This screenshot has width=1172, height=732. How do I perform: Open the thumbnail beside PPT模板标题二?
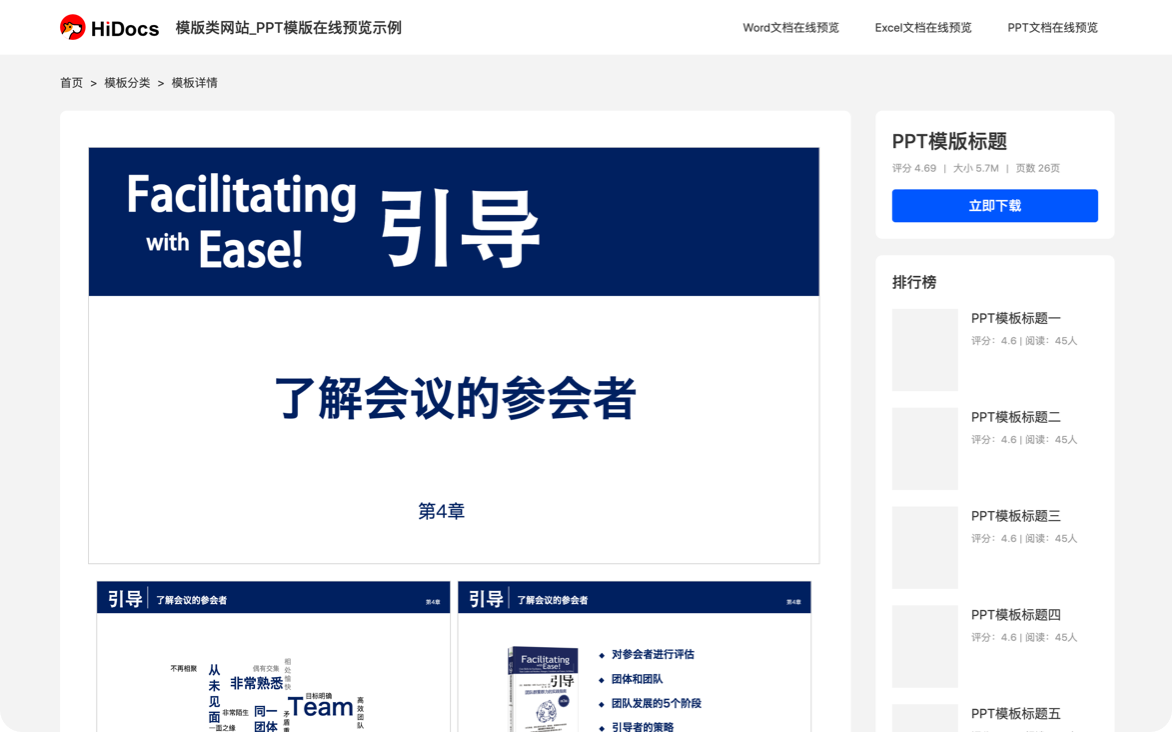[x=925, y=449]
